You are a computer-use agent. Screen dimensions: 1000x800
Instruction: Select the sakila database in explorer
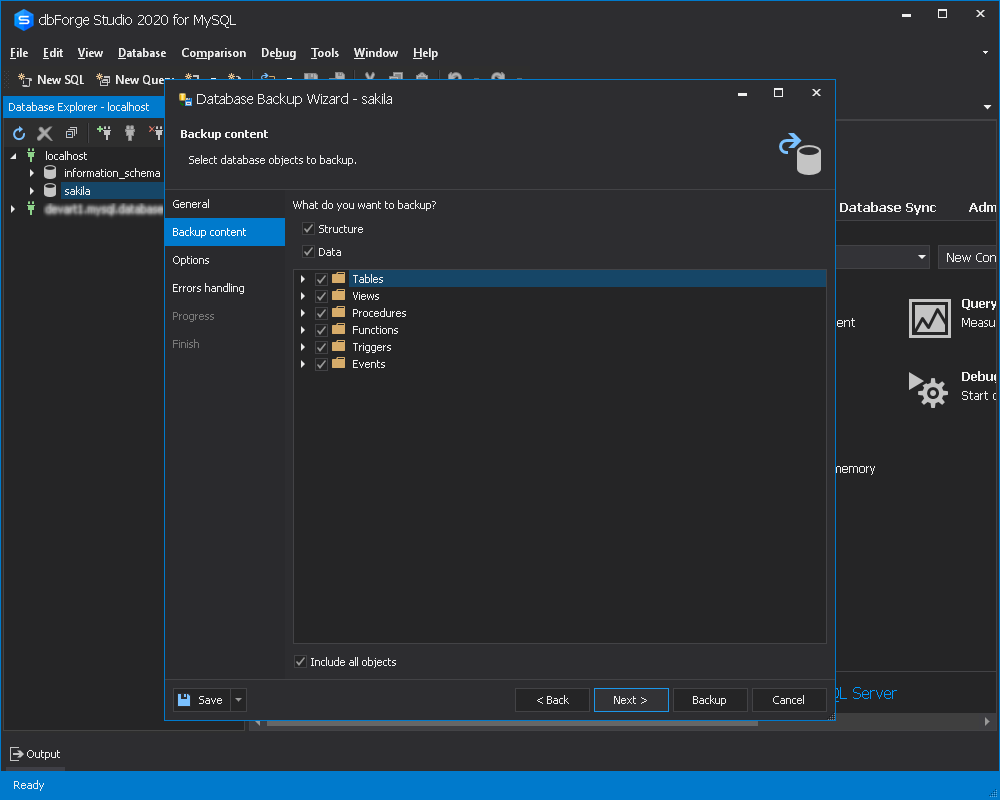[x=77, y=191]
